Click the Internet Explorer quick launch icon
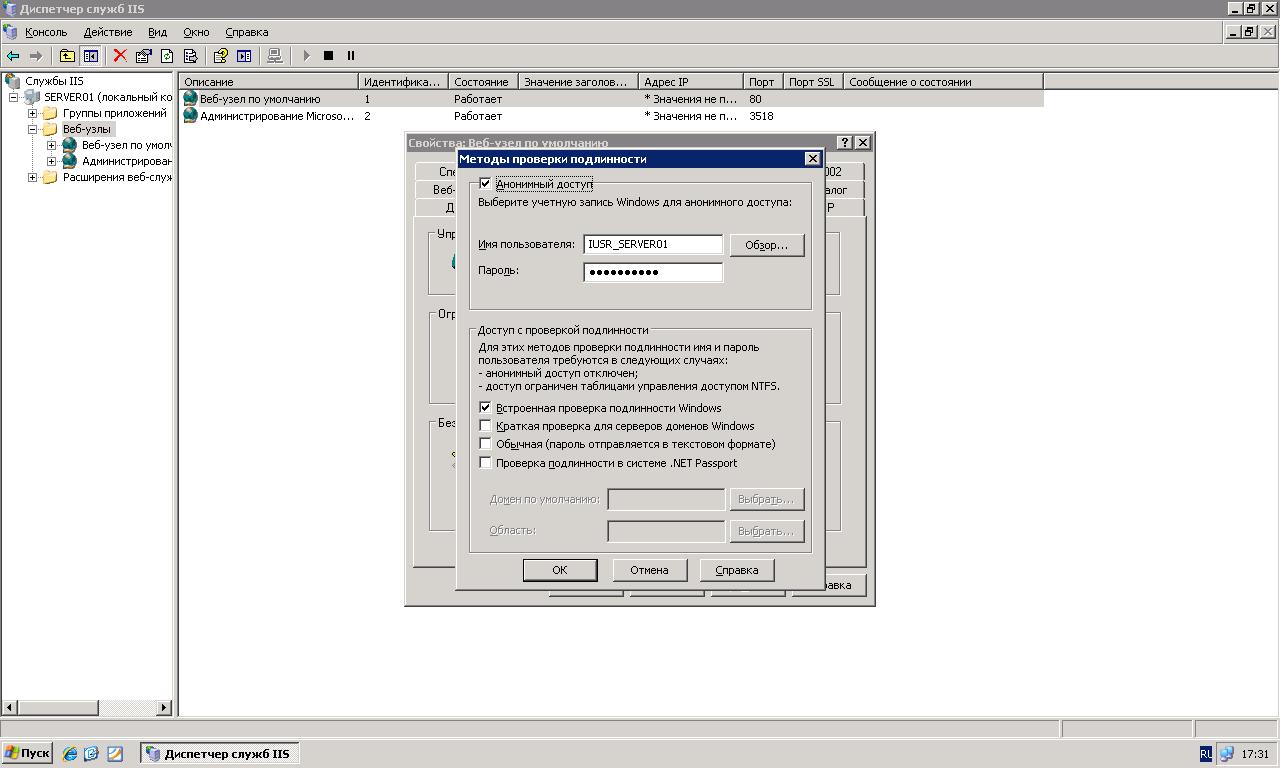This screenshot has width=1280, height=768. pyautogui.click(x=70, y=754)
